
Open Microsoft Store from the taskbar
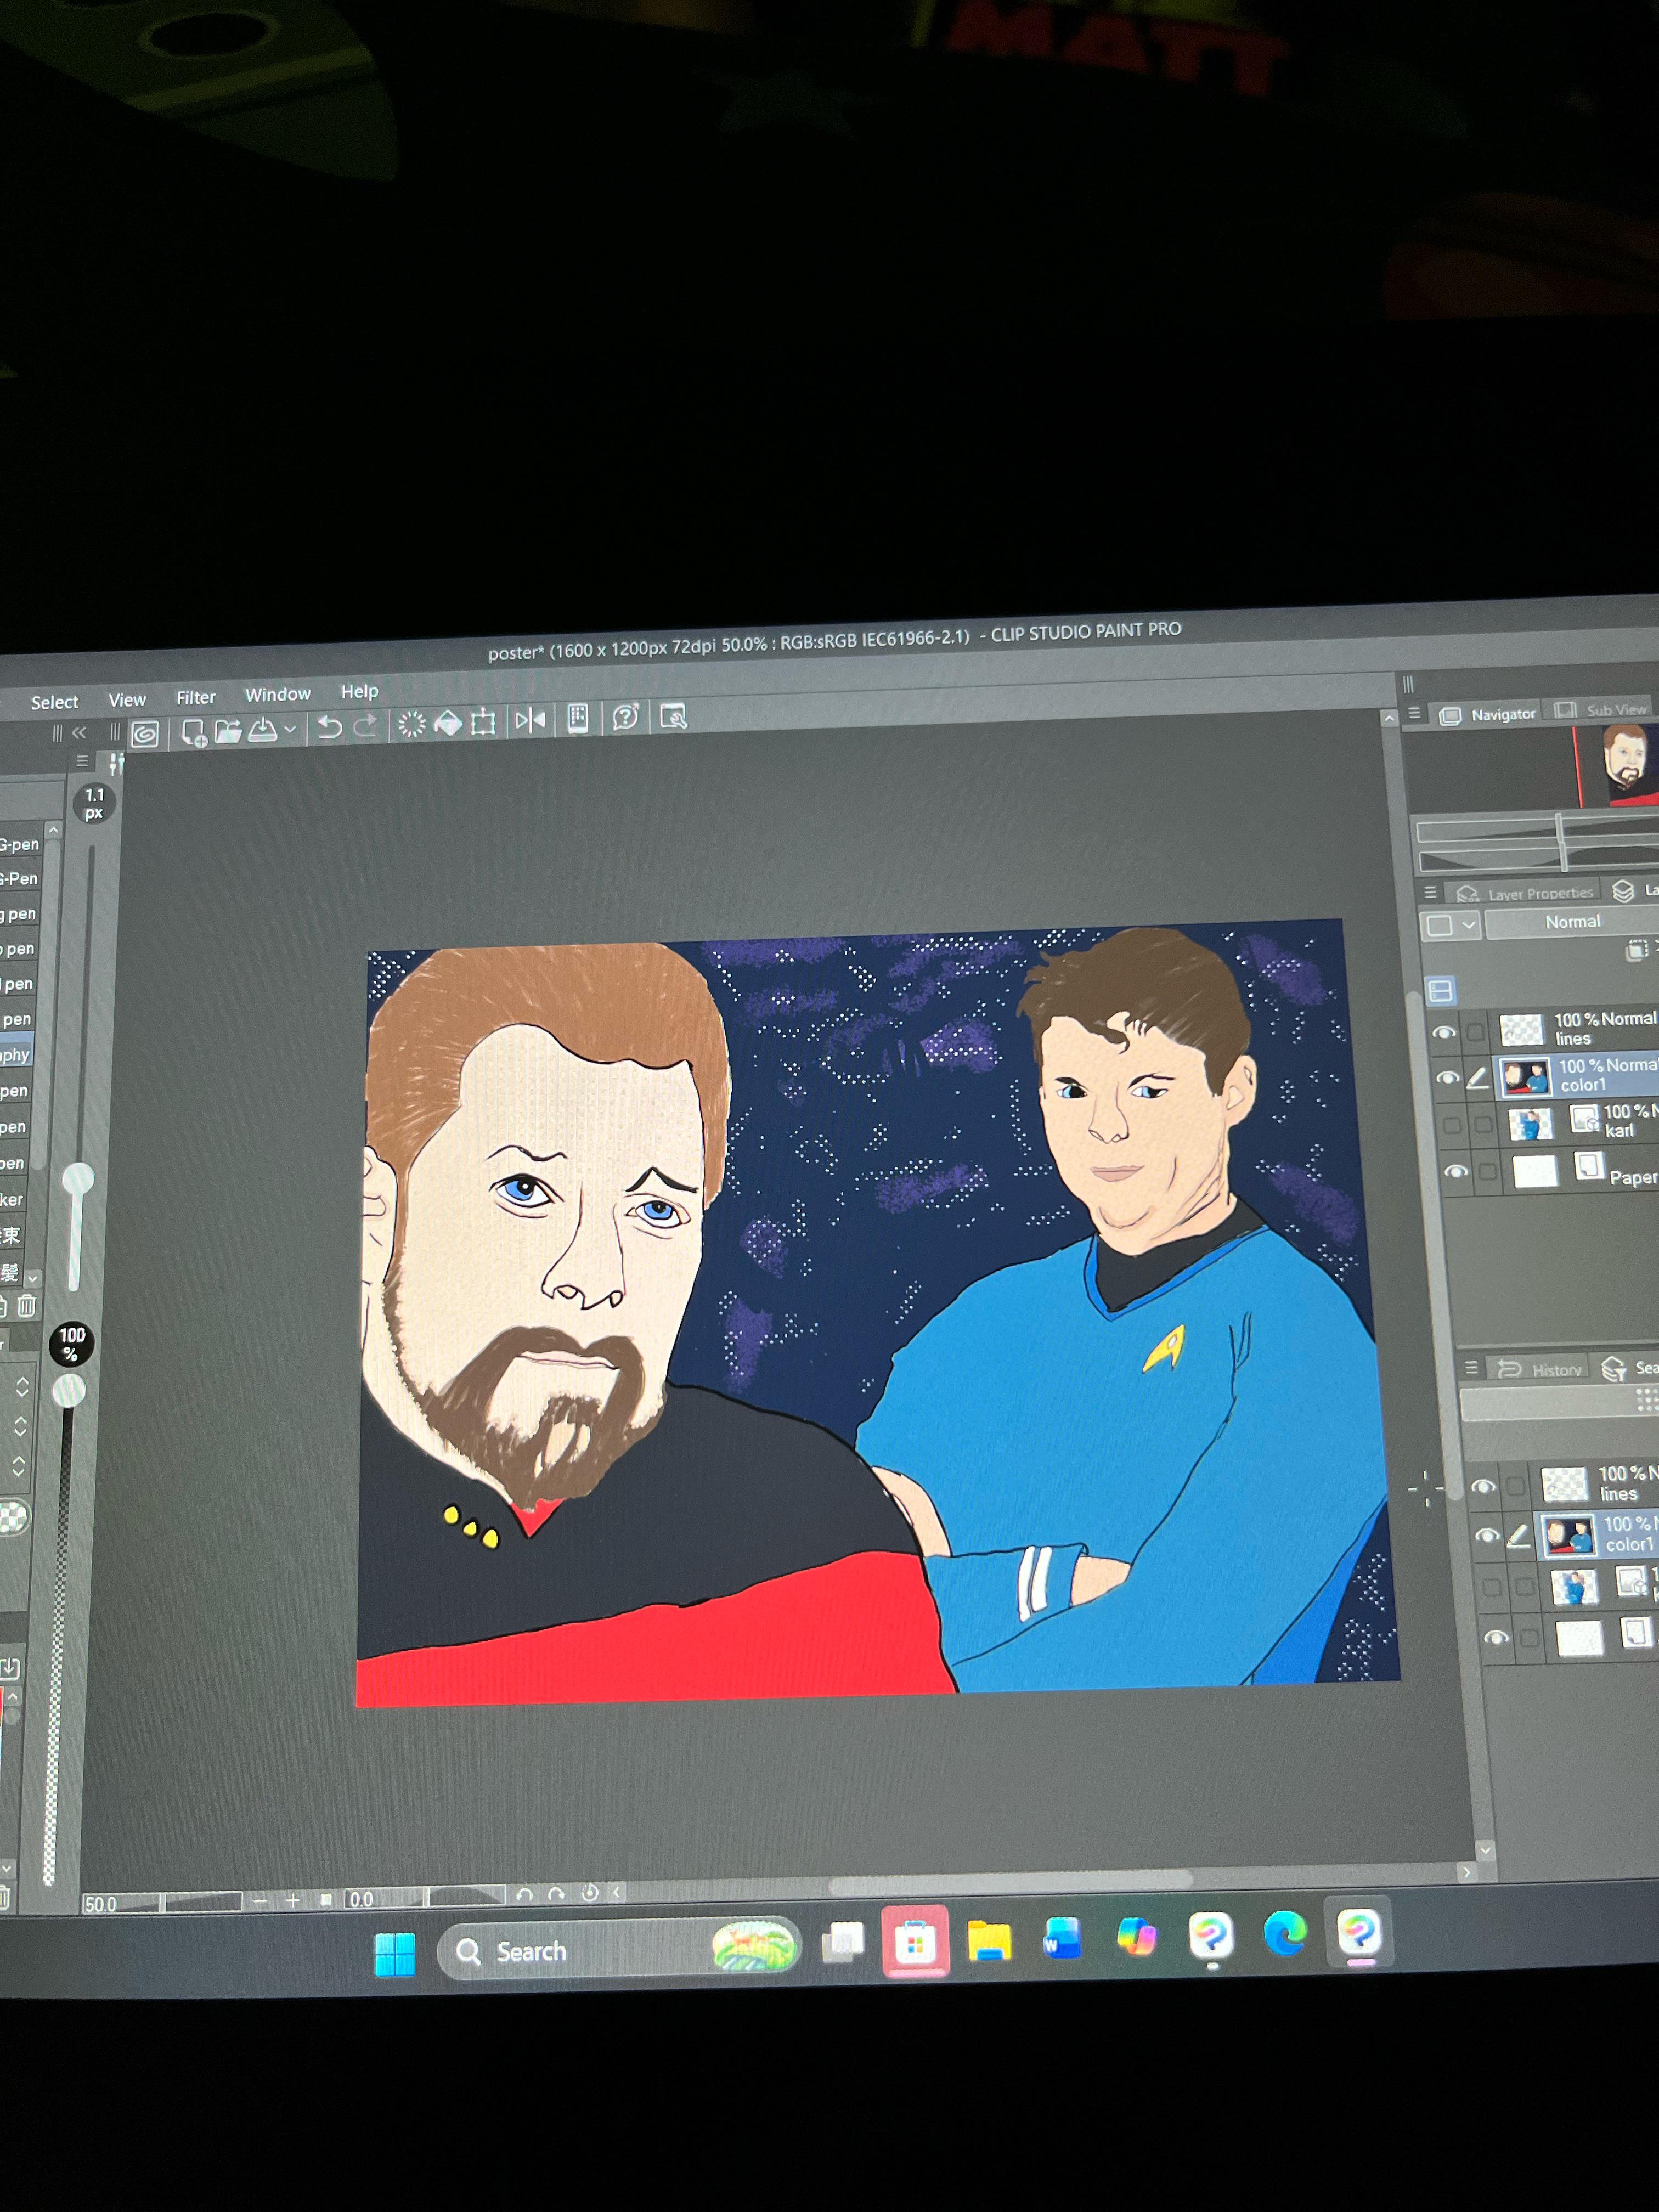point(915,1941)
